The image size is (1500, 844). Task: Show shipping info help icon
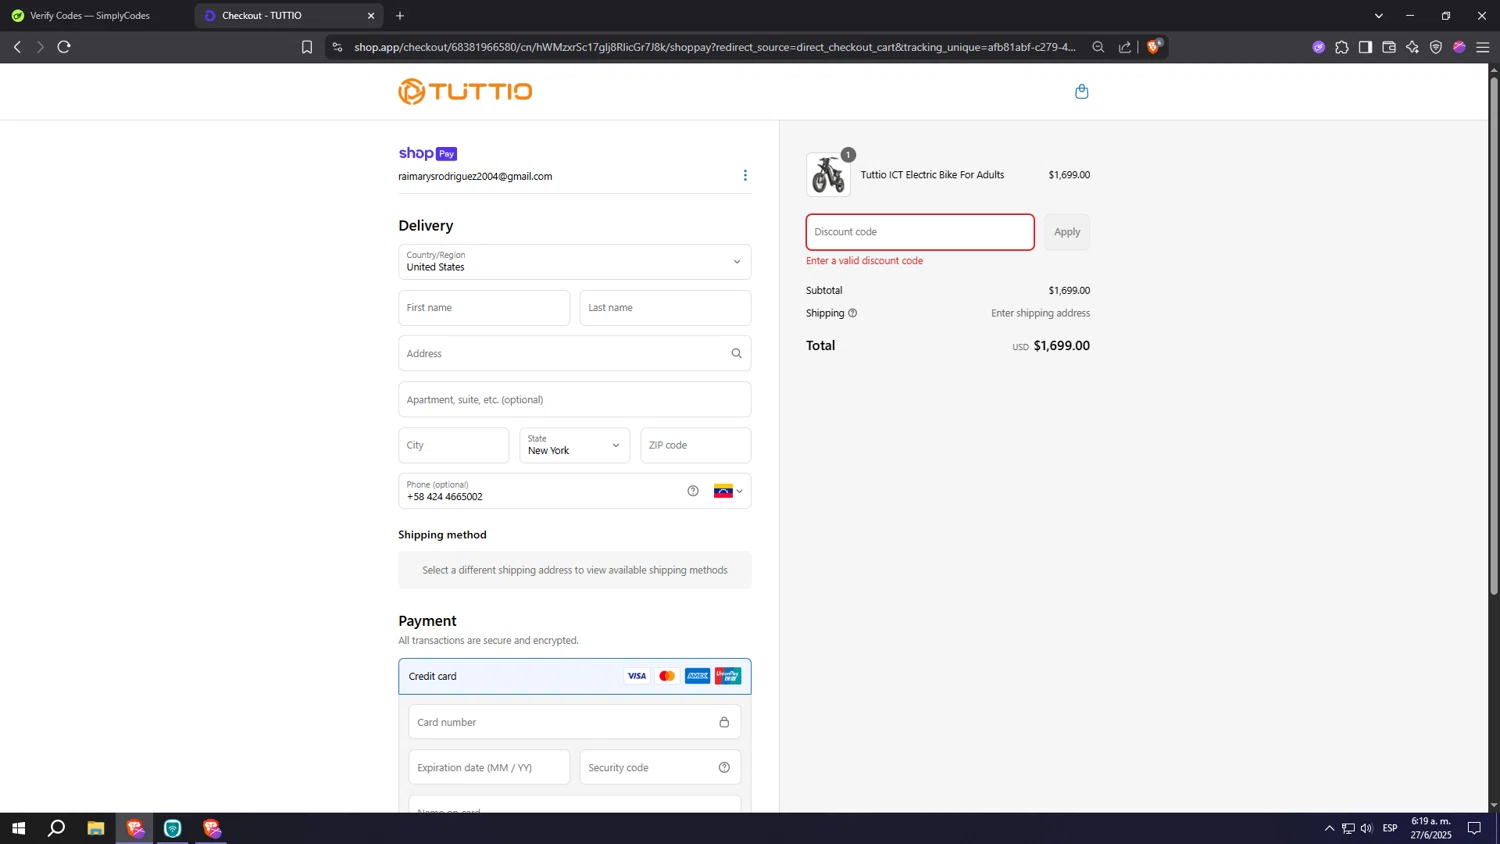point(853,313)
